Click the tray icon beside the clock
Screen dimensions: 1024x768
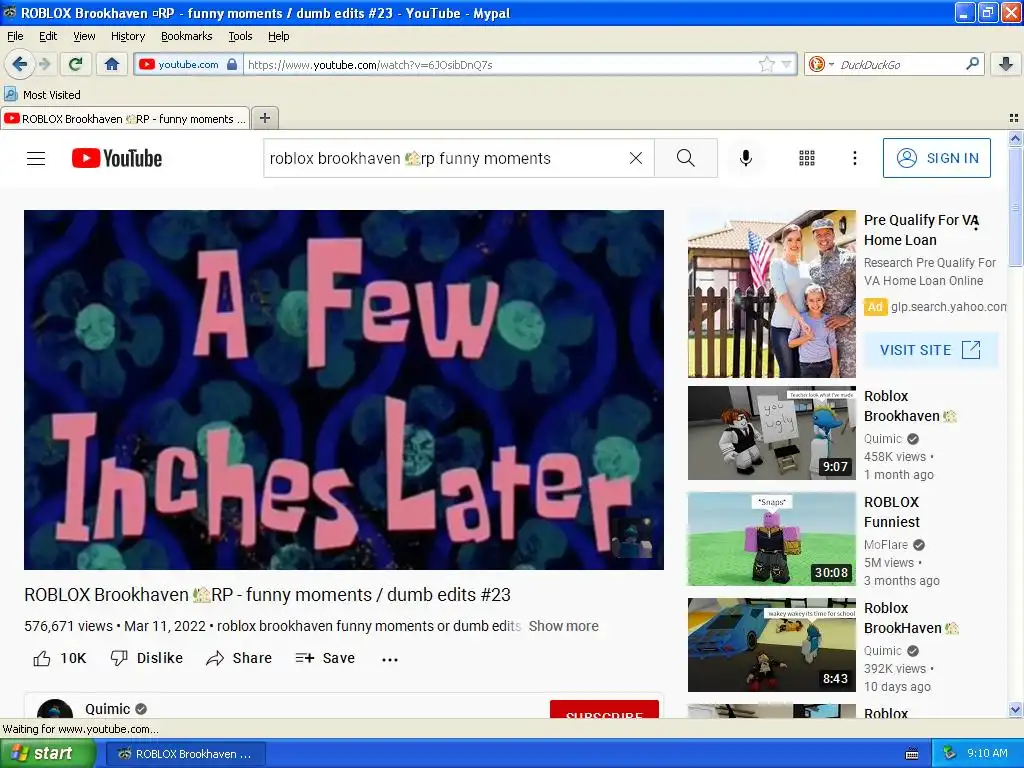click(950, 754)
